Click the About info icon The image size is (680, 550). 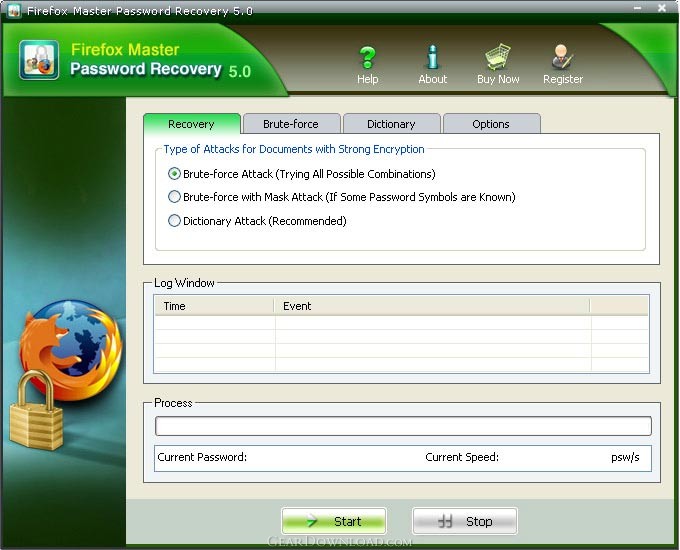point(432,57)
